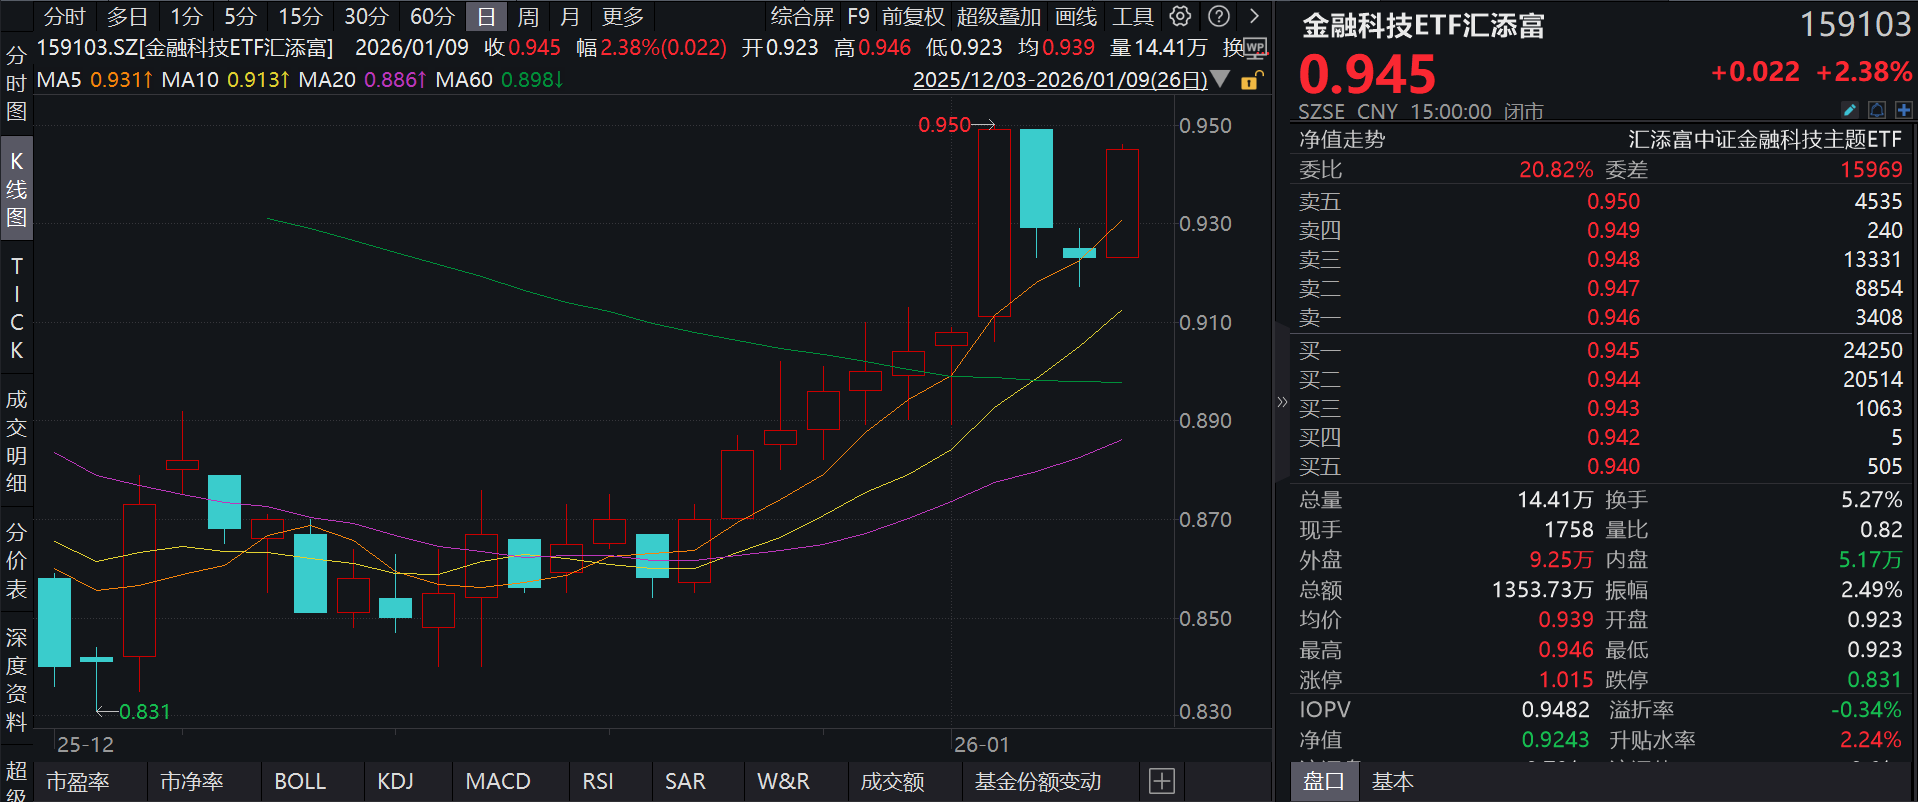Switch to the 盘口 tab

click(x=1323, y=781)
